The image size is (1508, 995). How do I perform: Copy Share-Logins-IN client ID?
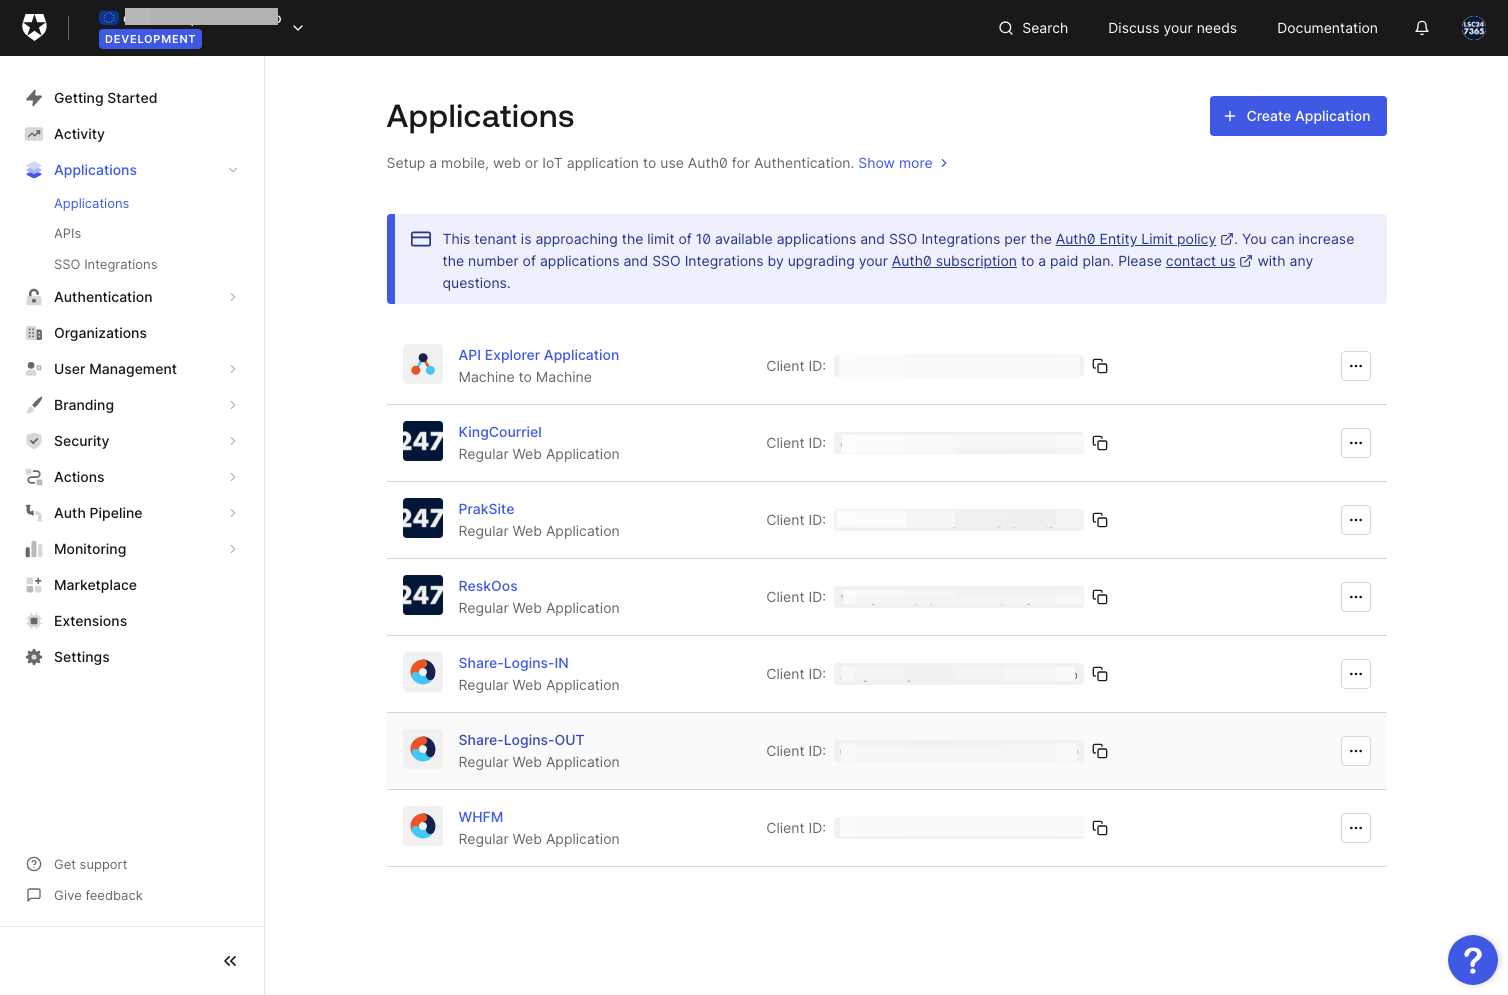[x=1100, y=674]
